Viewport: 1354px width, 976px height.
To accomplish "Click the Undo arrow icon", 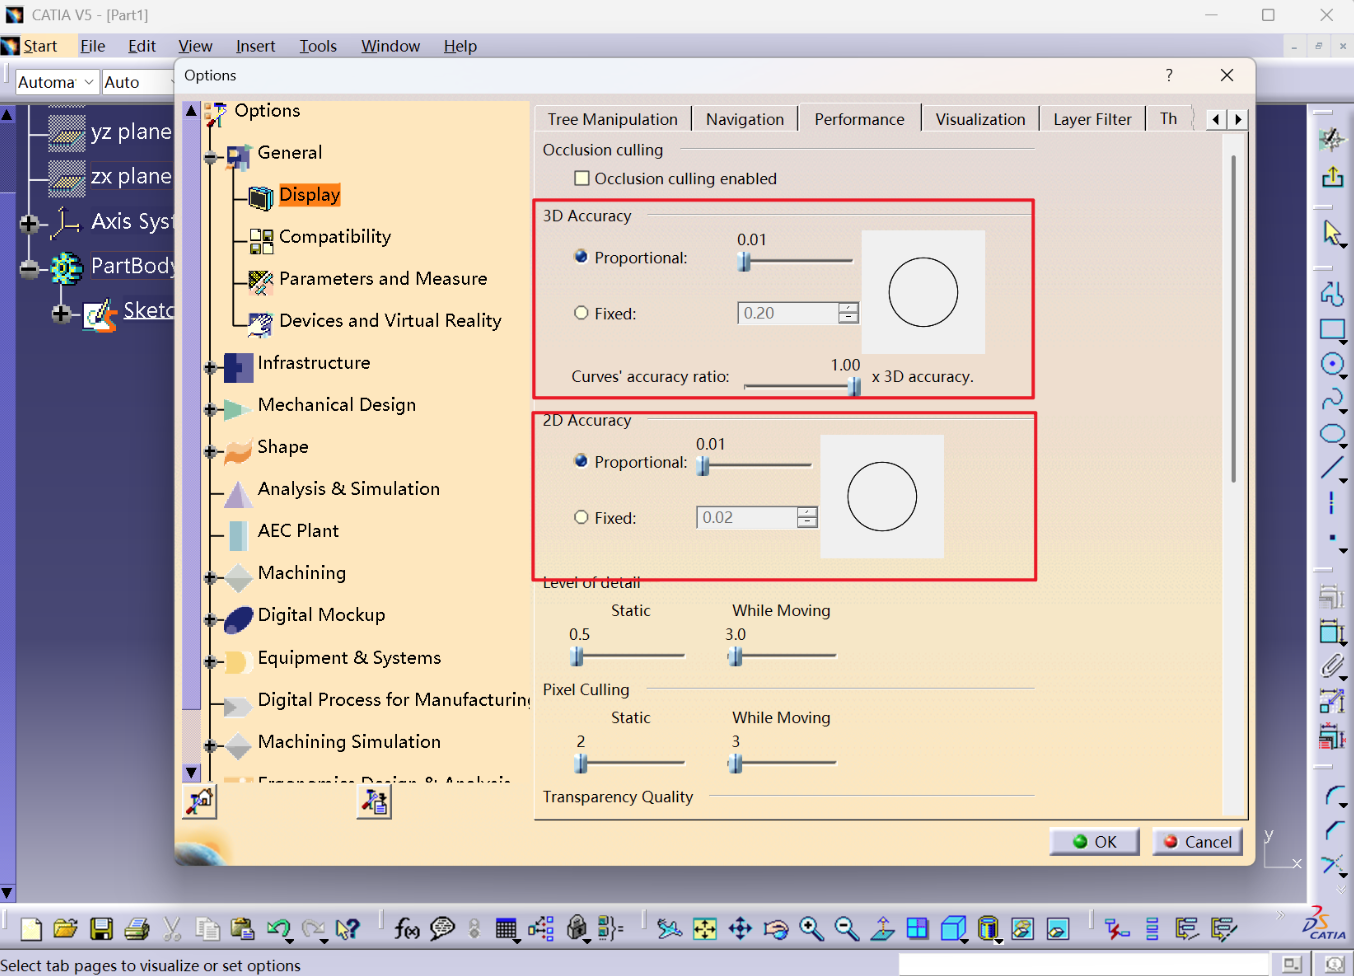I will point(279,929).
